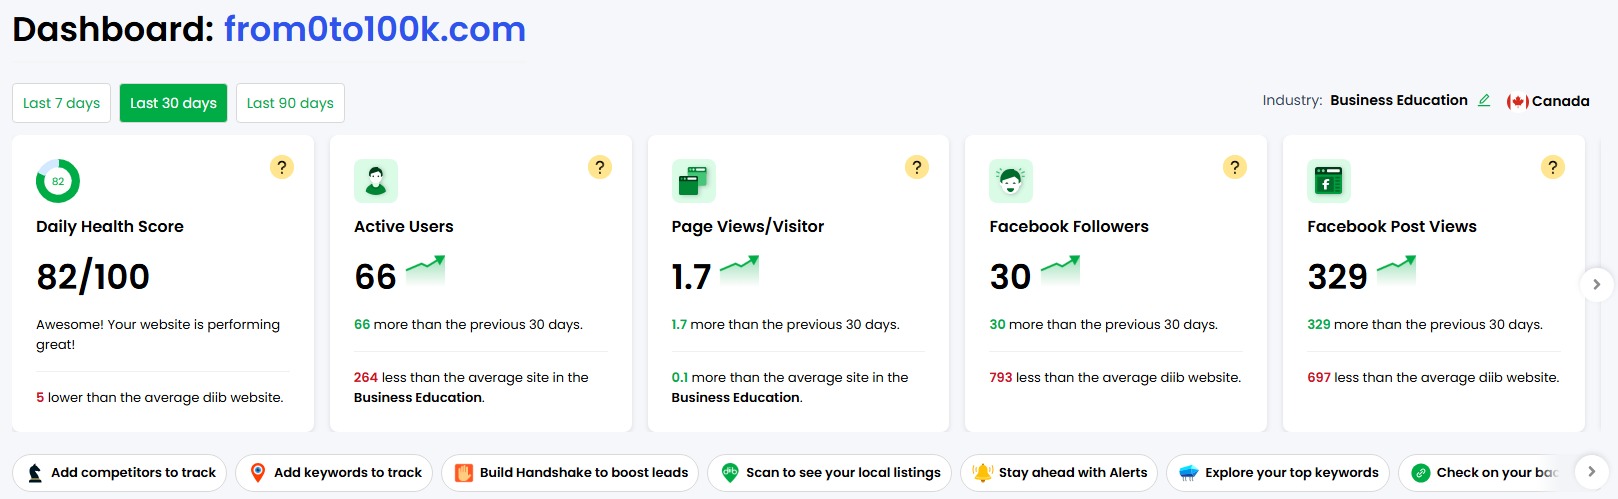
Task: Open the from0to100k.com site link
Action: 375,29
